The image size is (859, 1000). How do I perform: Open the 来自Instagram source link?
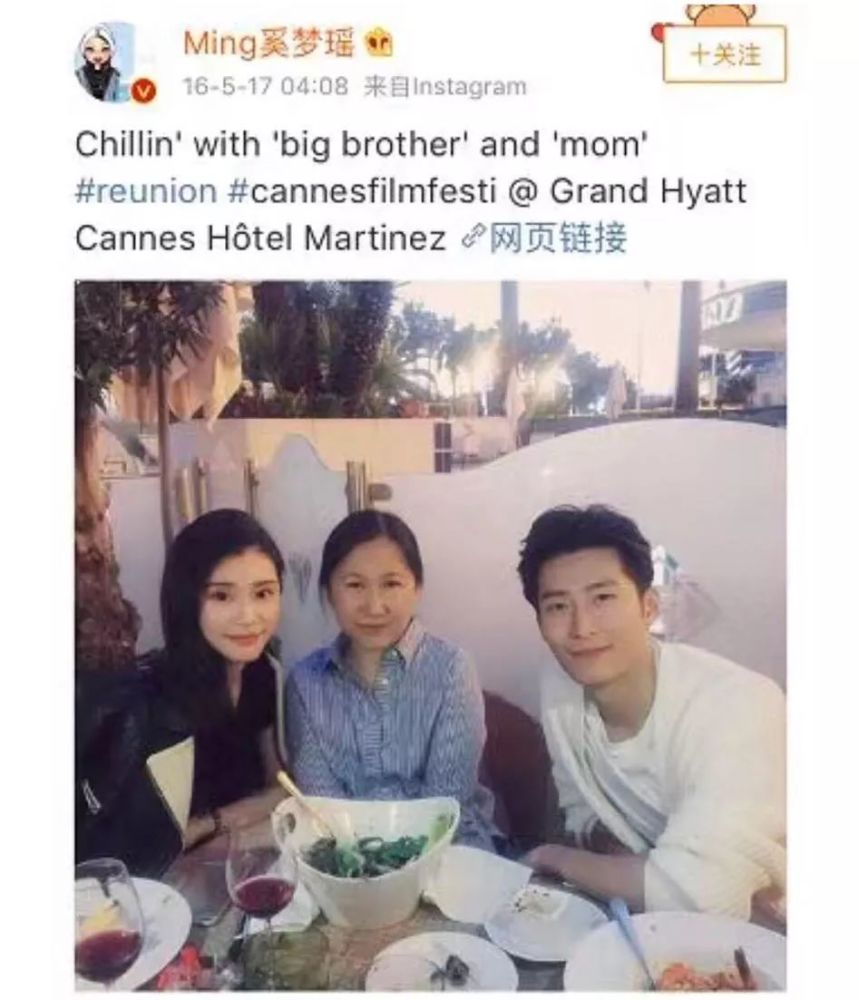pyautogui.click(x=445, y=86)
